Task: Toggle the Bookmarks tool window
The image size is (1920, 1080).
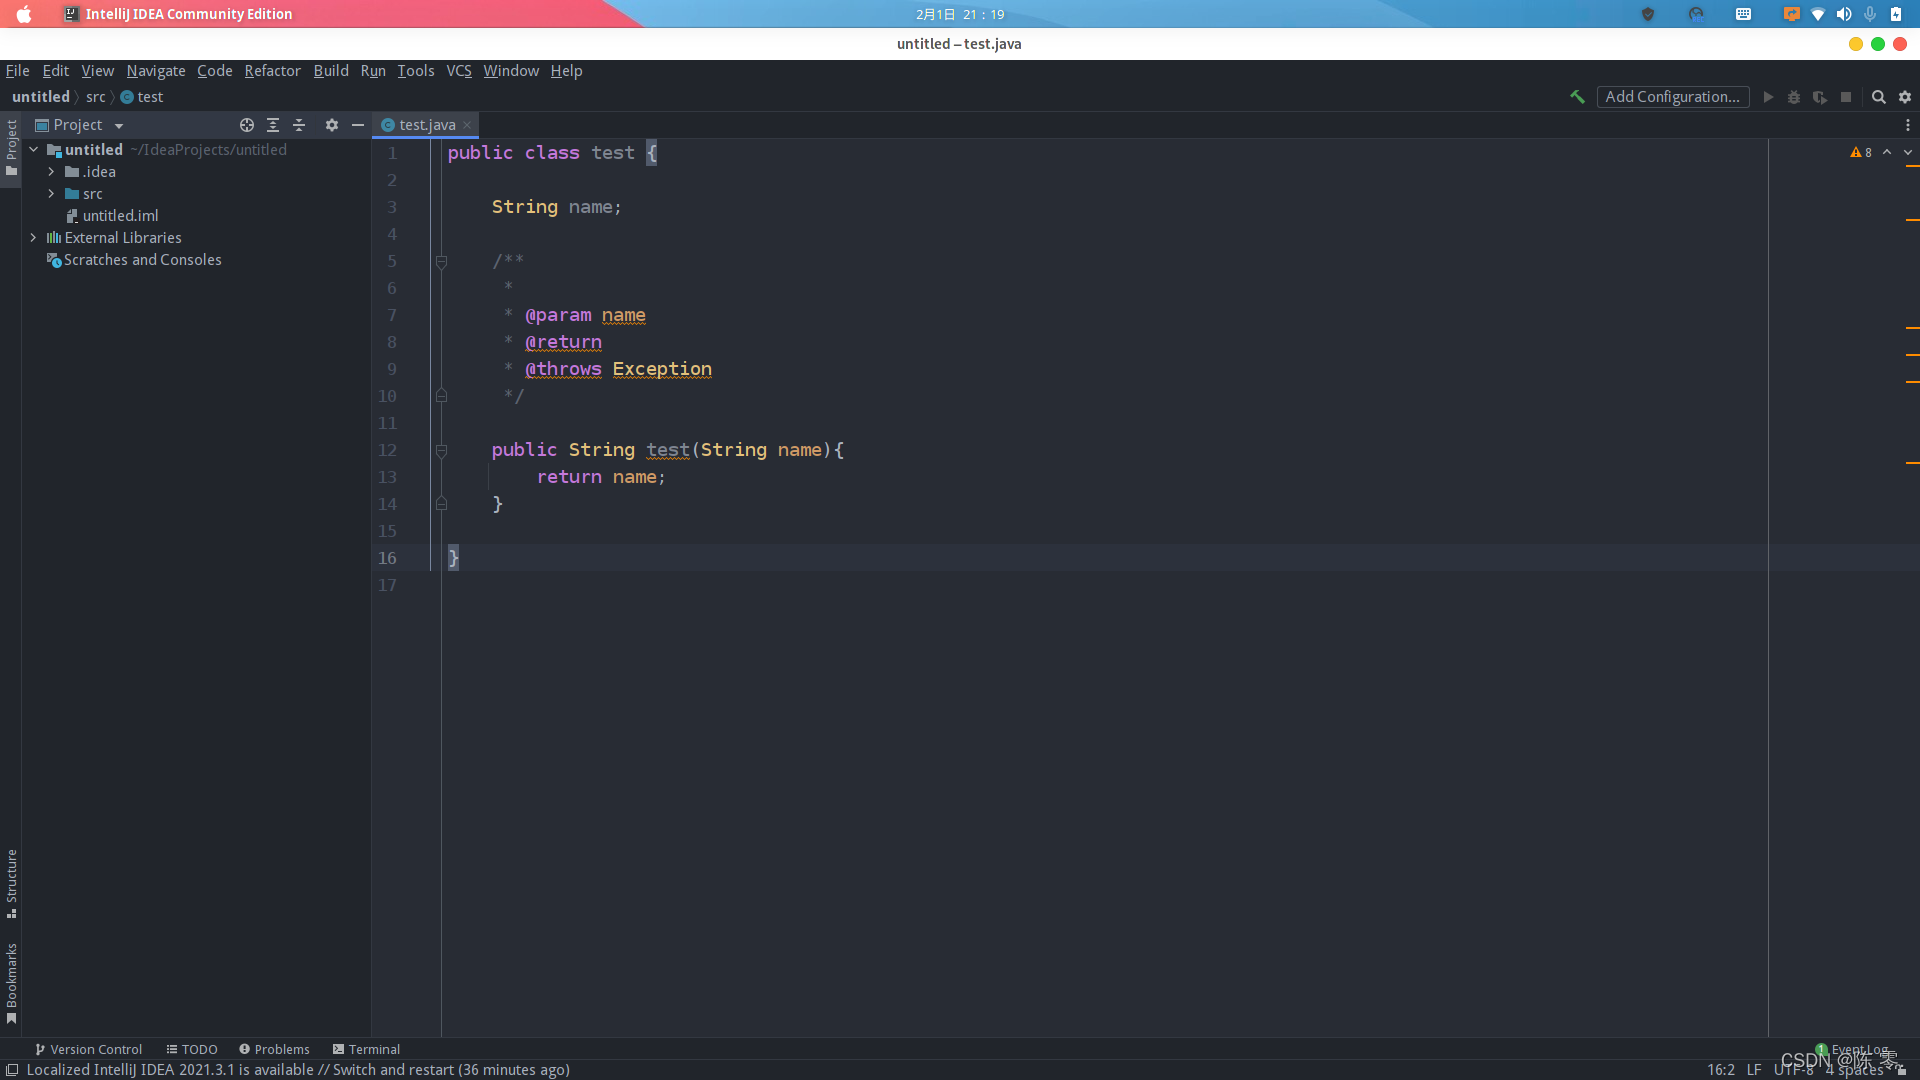Action: pos(11,982)
